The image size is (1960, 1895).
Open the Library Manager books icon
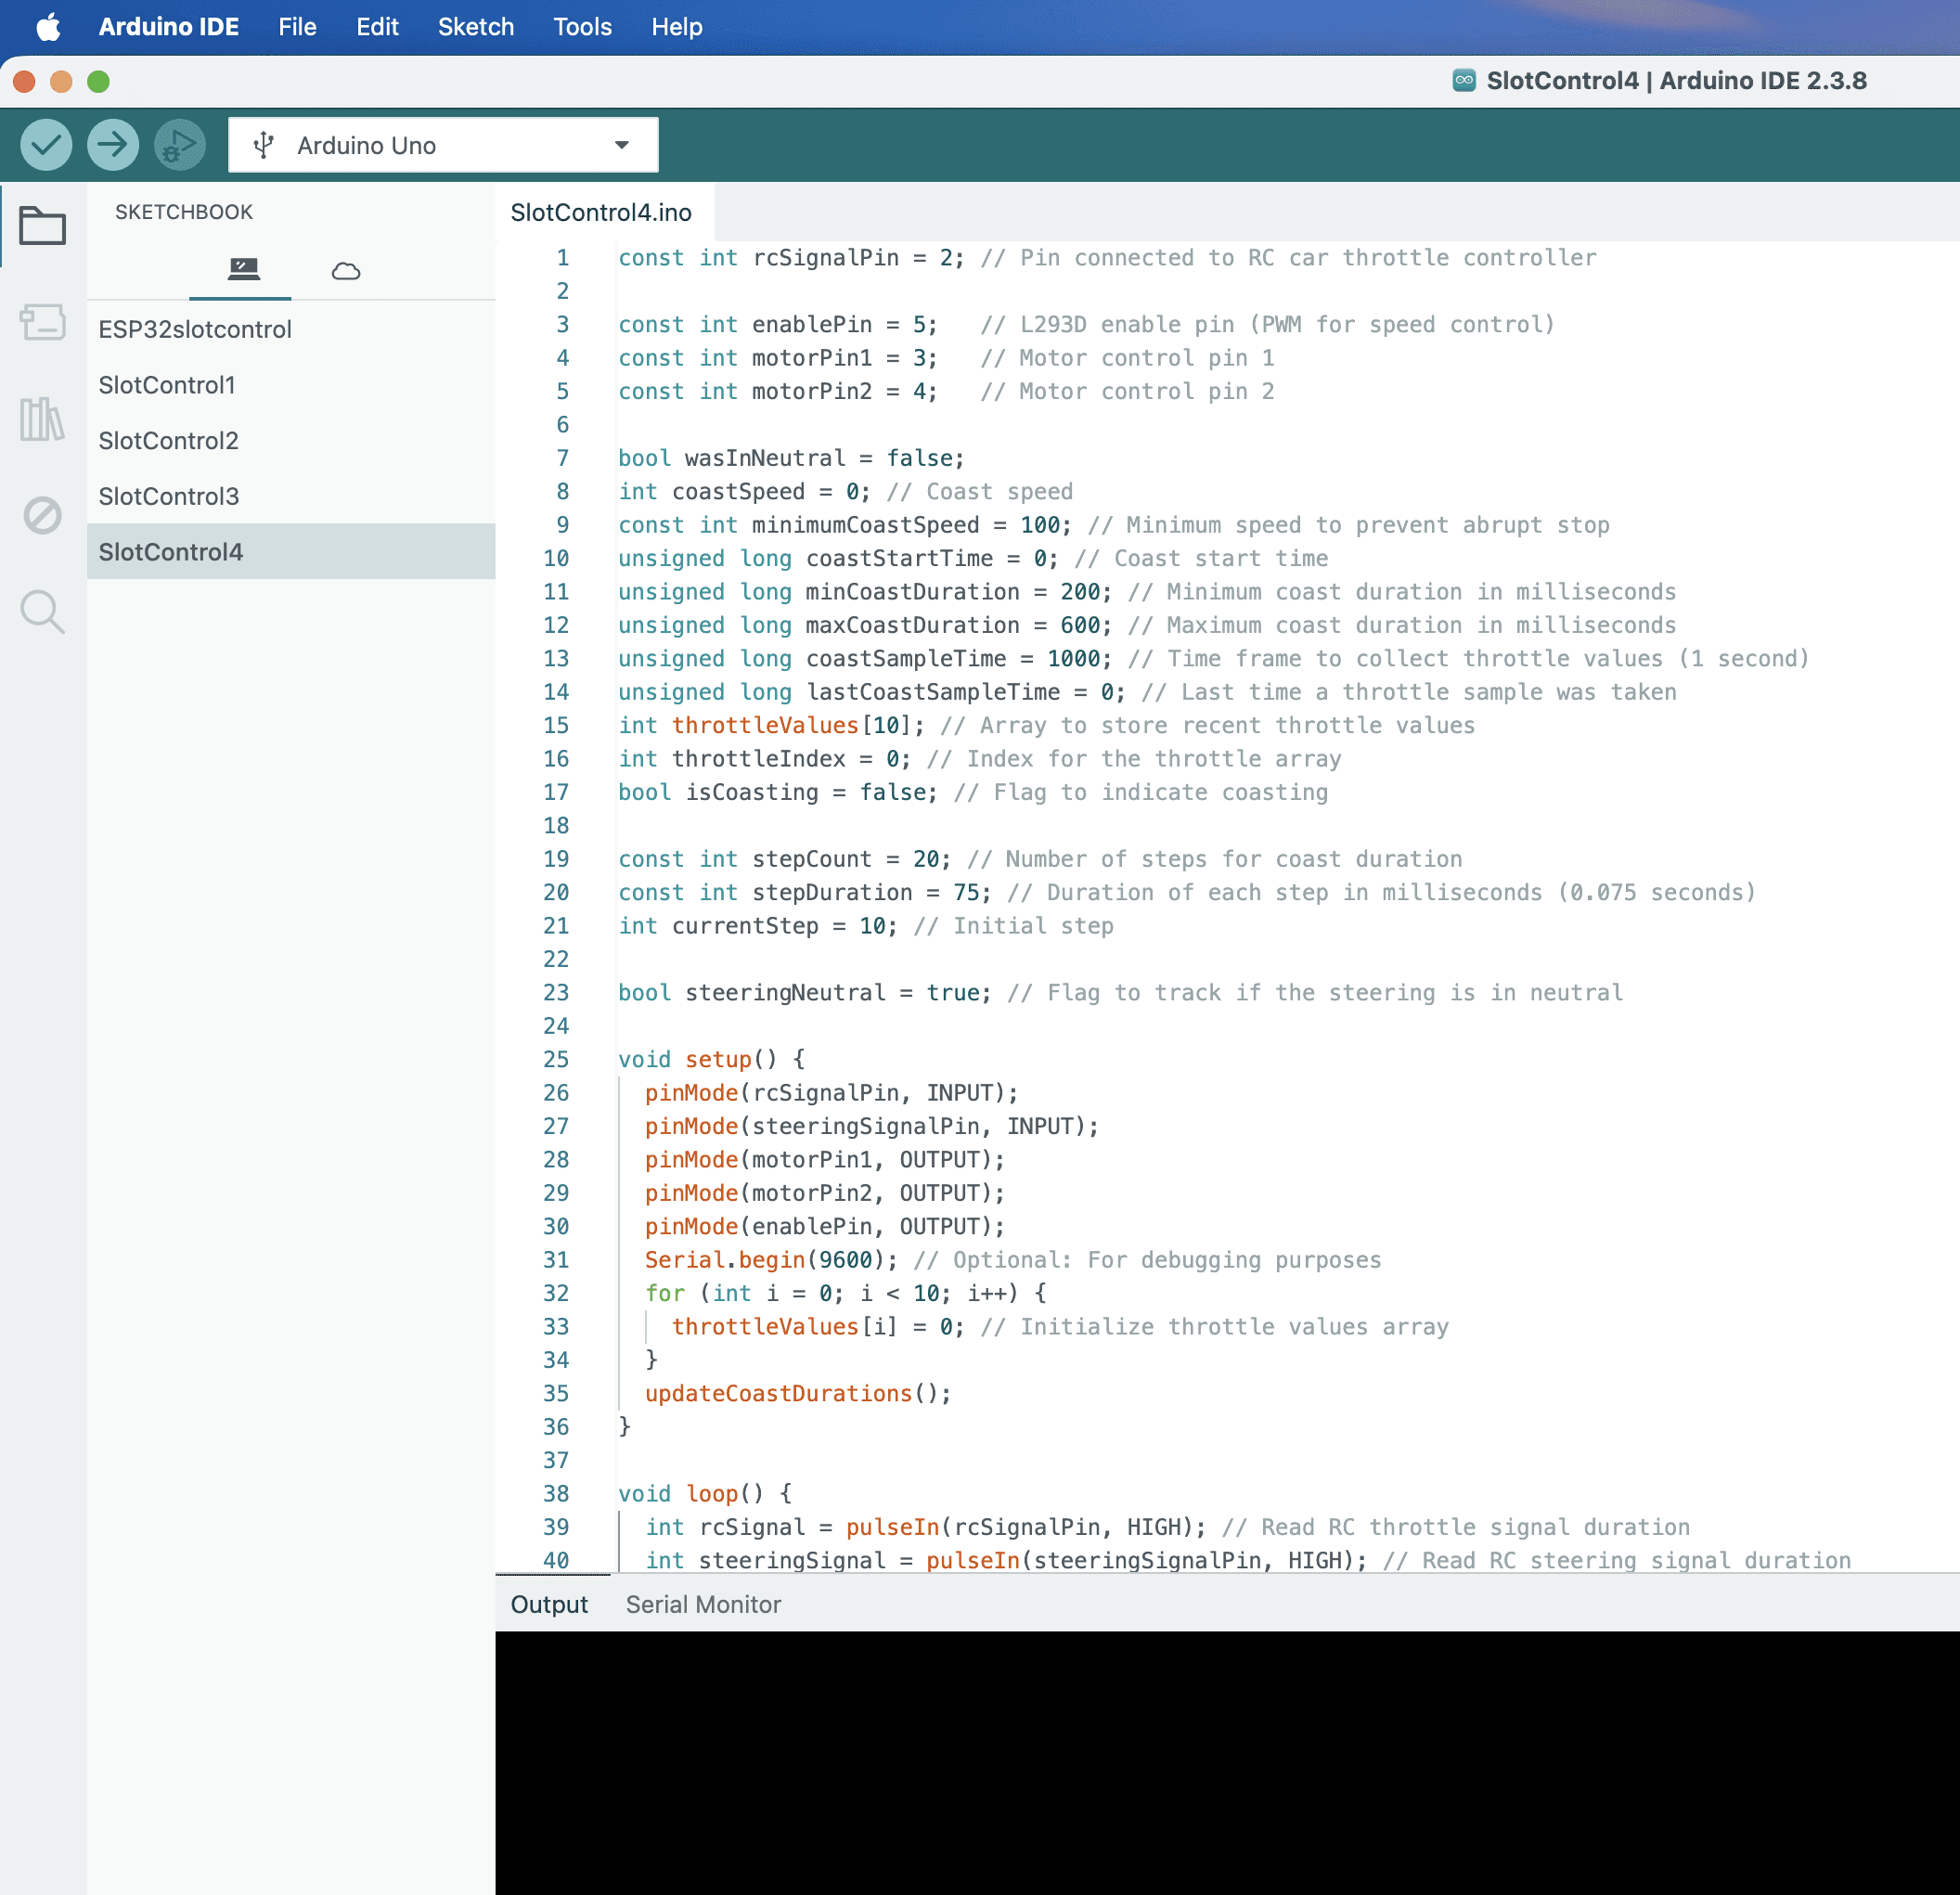tap(43, 418)
